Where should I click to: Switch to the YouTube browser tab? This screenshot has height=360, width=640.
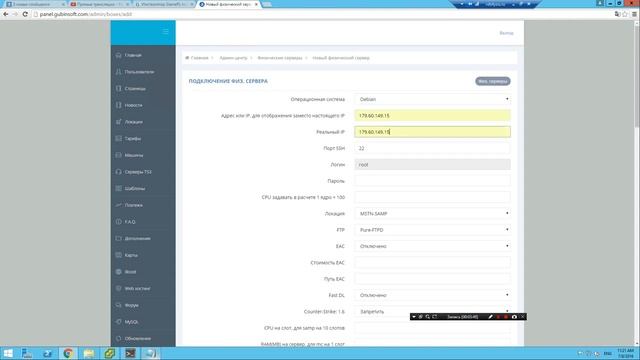[100, 4]
